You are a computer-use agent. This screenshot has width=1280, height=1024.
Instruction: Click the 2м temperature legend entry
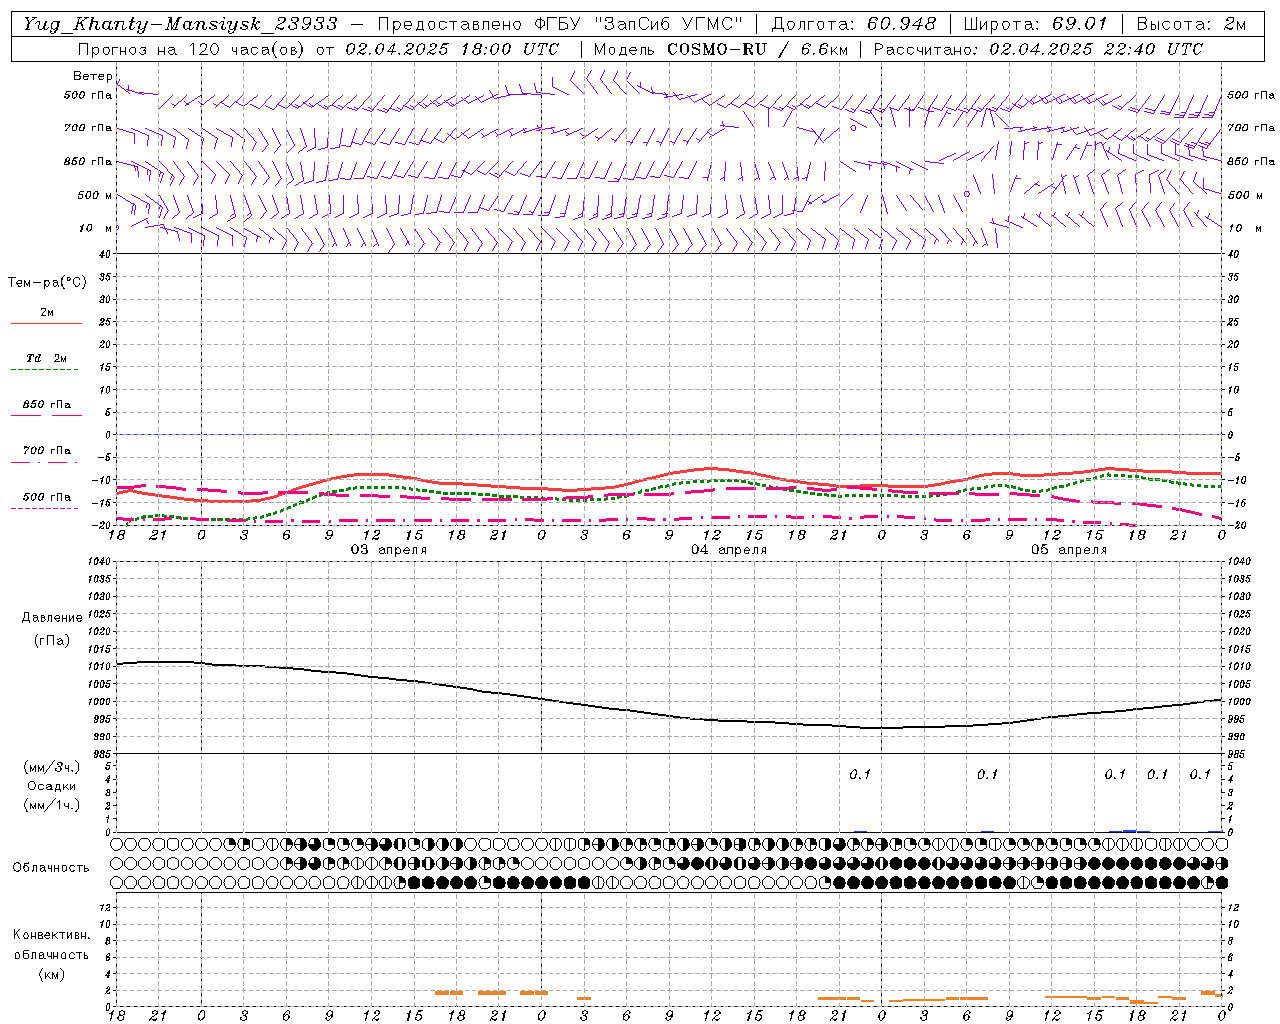[47, 312]
